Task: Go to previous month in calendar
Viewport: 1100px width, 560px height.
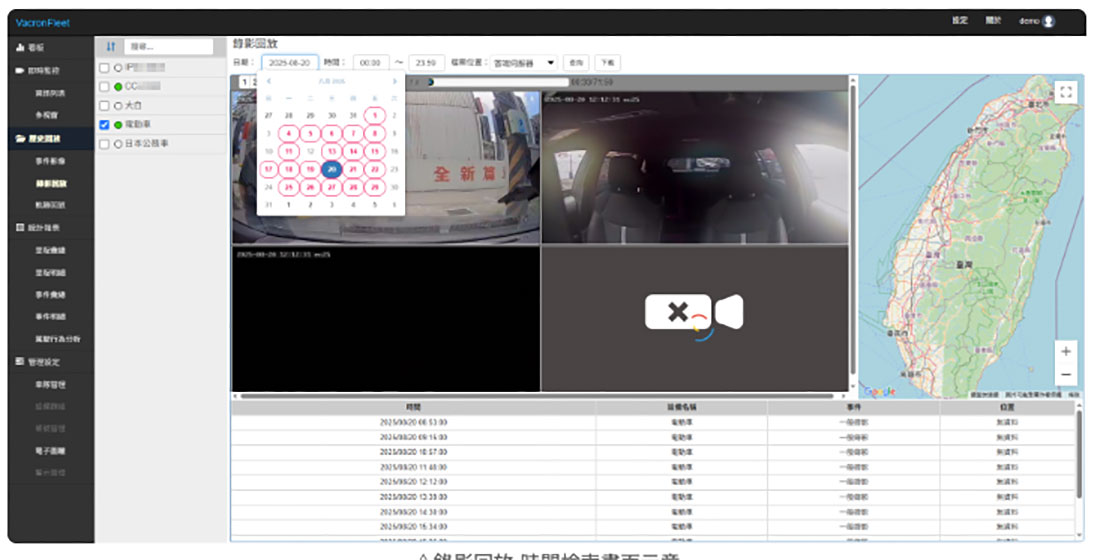Action: [x=268, y=81]
